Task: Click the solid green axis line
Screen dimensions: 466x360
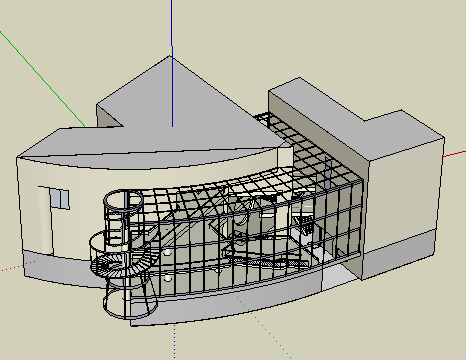Action: [x=42, y=79]
